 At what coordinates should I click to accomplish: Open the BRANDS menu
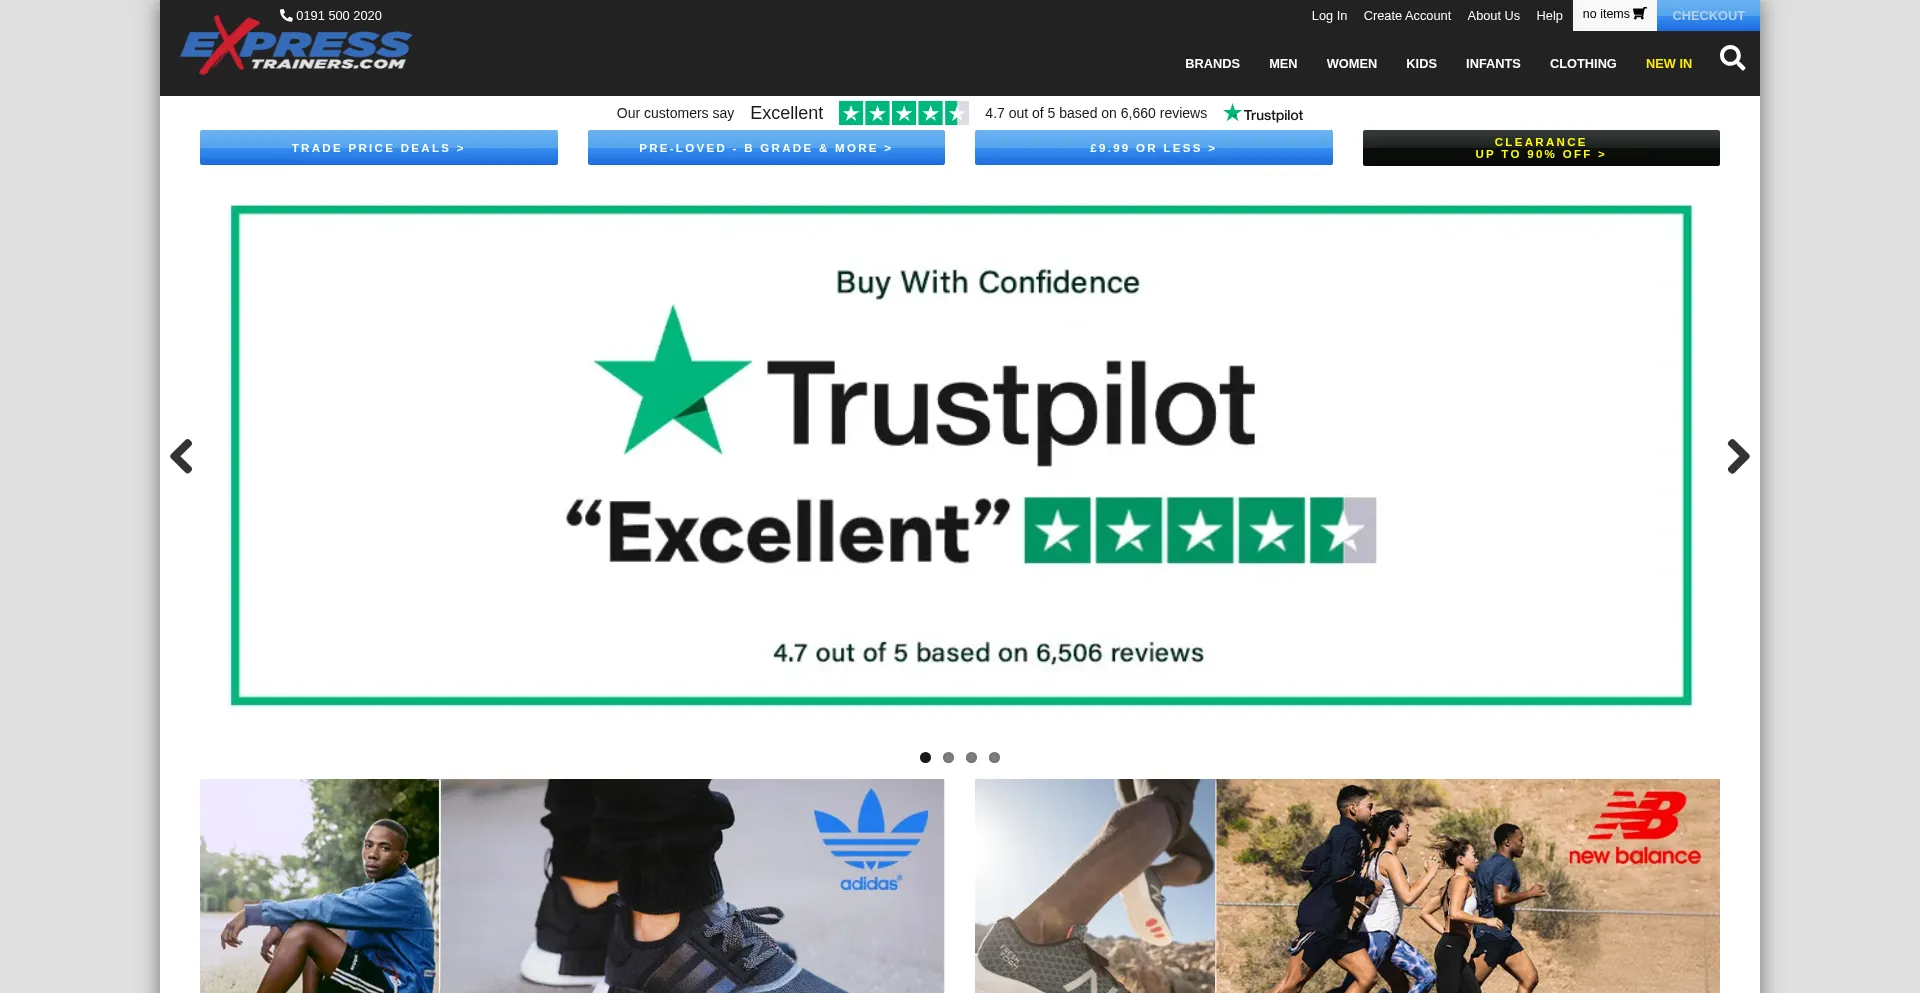click(x=1212, y=63)
